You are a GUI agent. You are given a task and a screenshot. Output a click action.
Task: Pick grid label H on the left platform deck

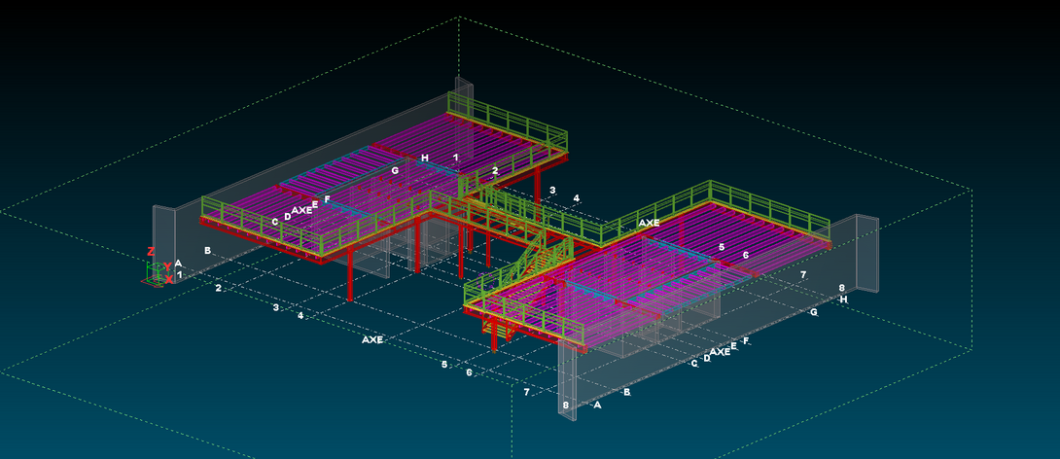(x=425, y=158)
